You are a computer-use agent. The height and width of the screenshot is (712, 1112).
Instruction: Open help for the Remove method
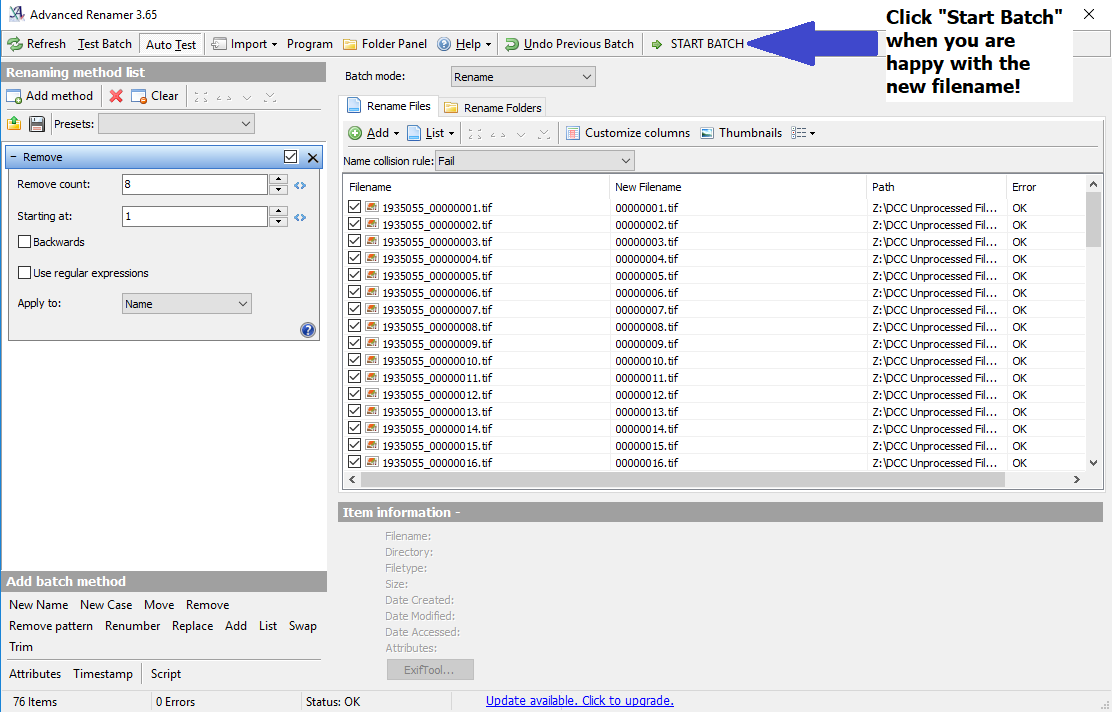coord(307,330)
